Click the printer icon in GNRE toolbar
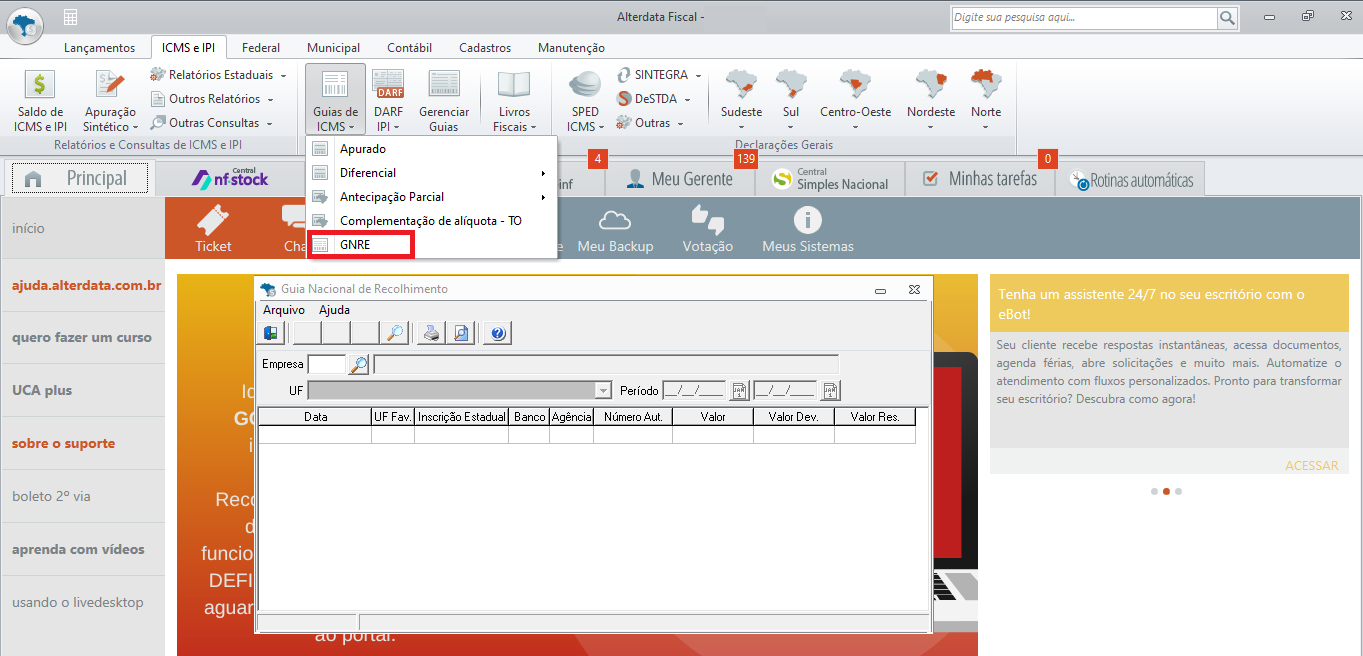The height and width of the screenshot is (656, 1363). 431,333
